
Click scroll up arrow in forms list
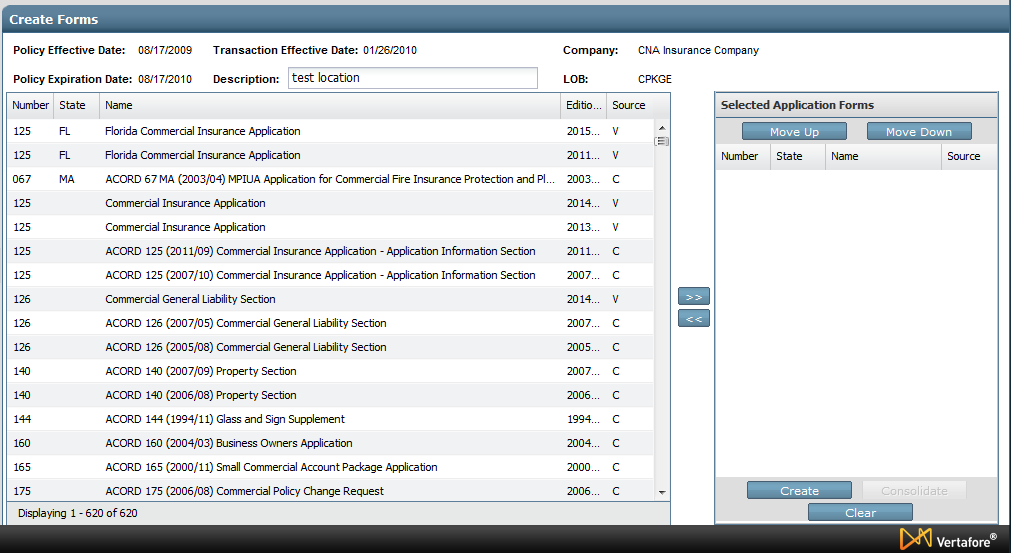pos(661,127)
